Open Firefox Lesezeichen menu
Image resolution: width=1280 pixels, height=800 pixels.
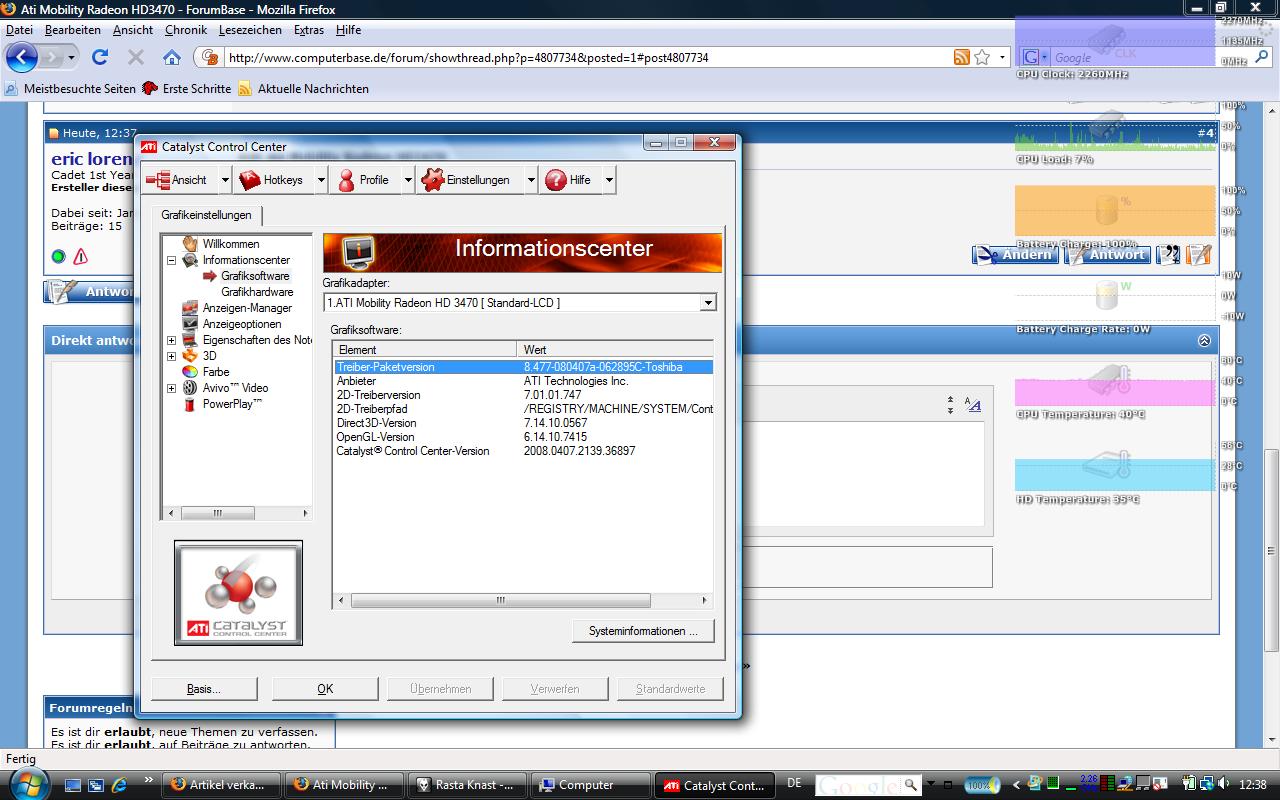tap(250, 30)
